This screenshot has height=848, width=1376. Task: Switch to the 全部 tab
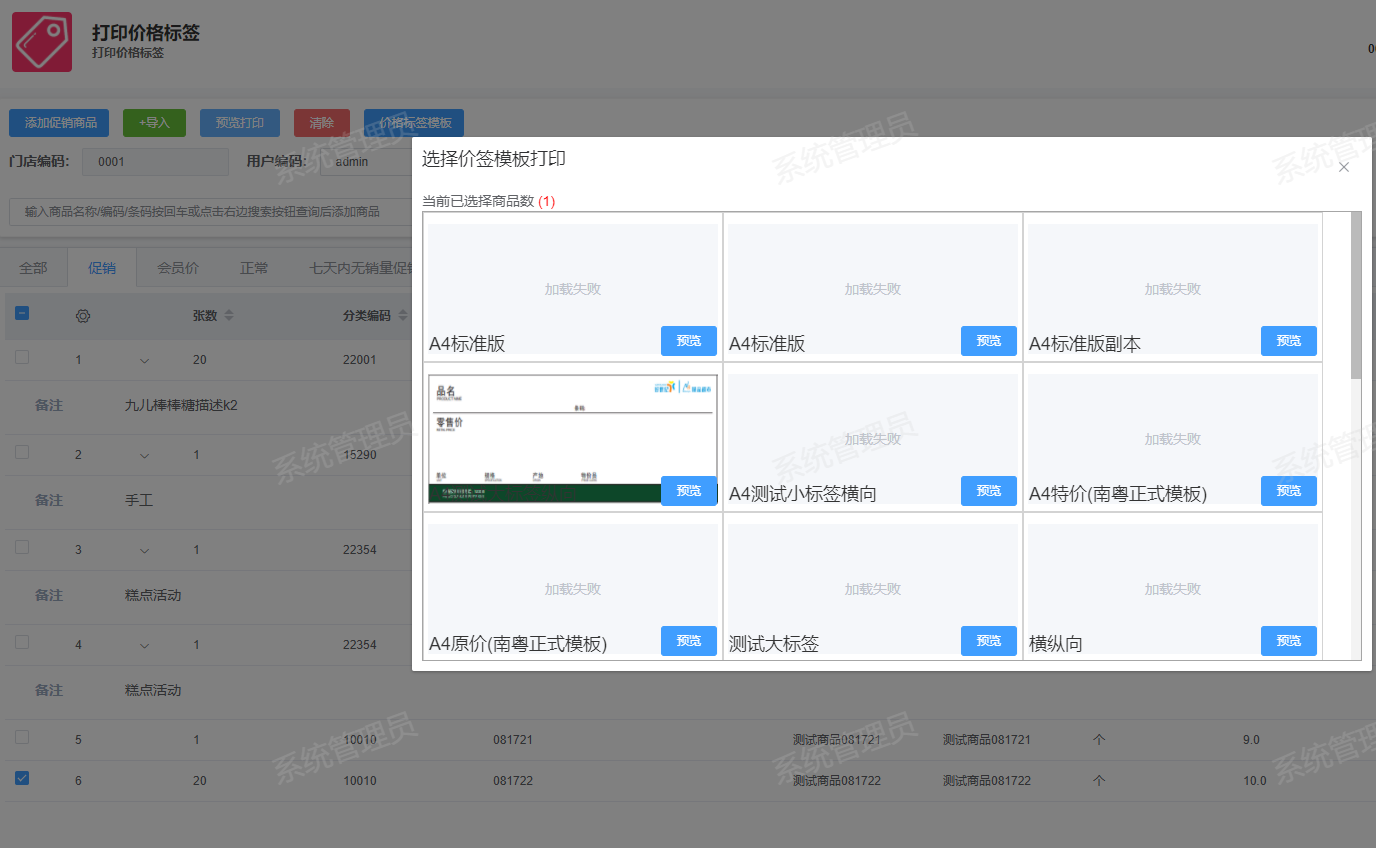[33, 268]
